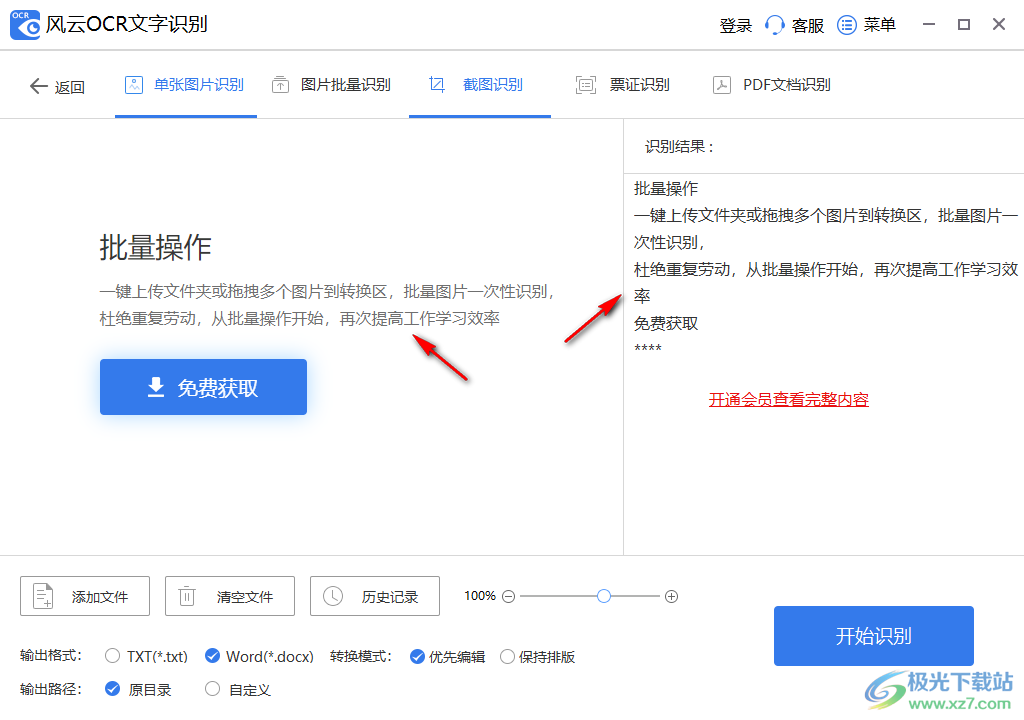Switch to PDF文档识别 tab

tap(772, 86)
